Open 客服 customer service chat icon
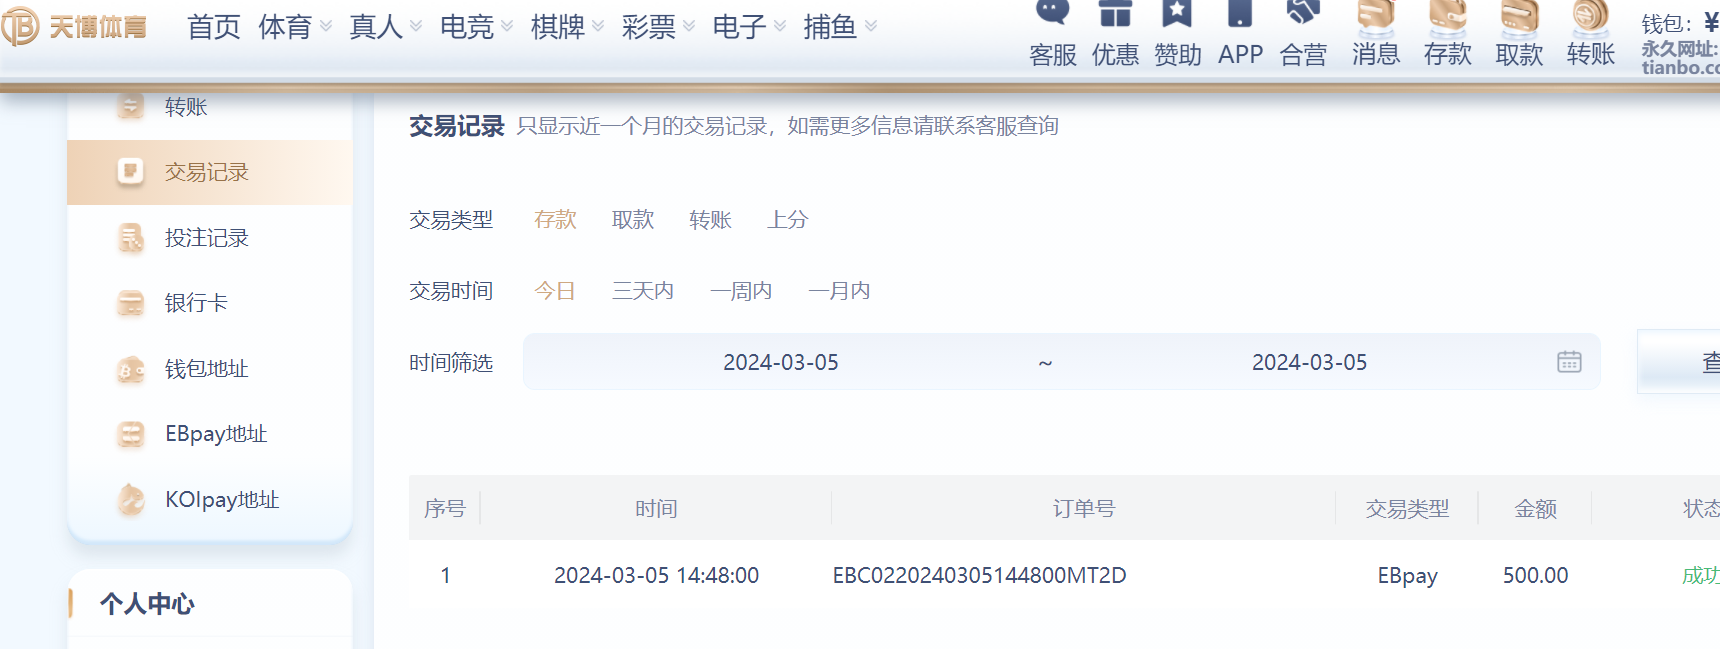 (1052, 12)
